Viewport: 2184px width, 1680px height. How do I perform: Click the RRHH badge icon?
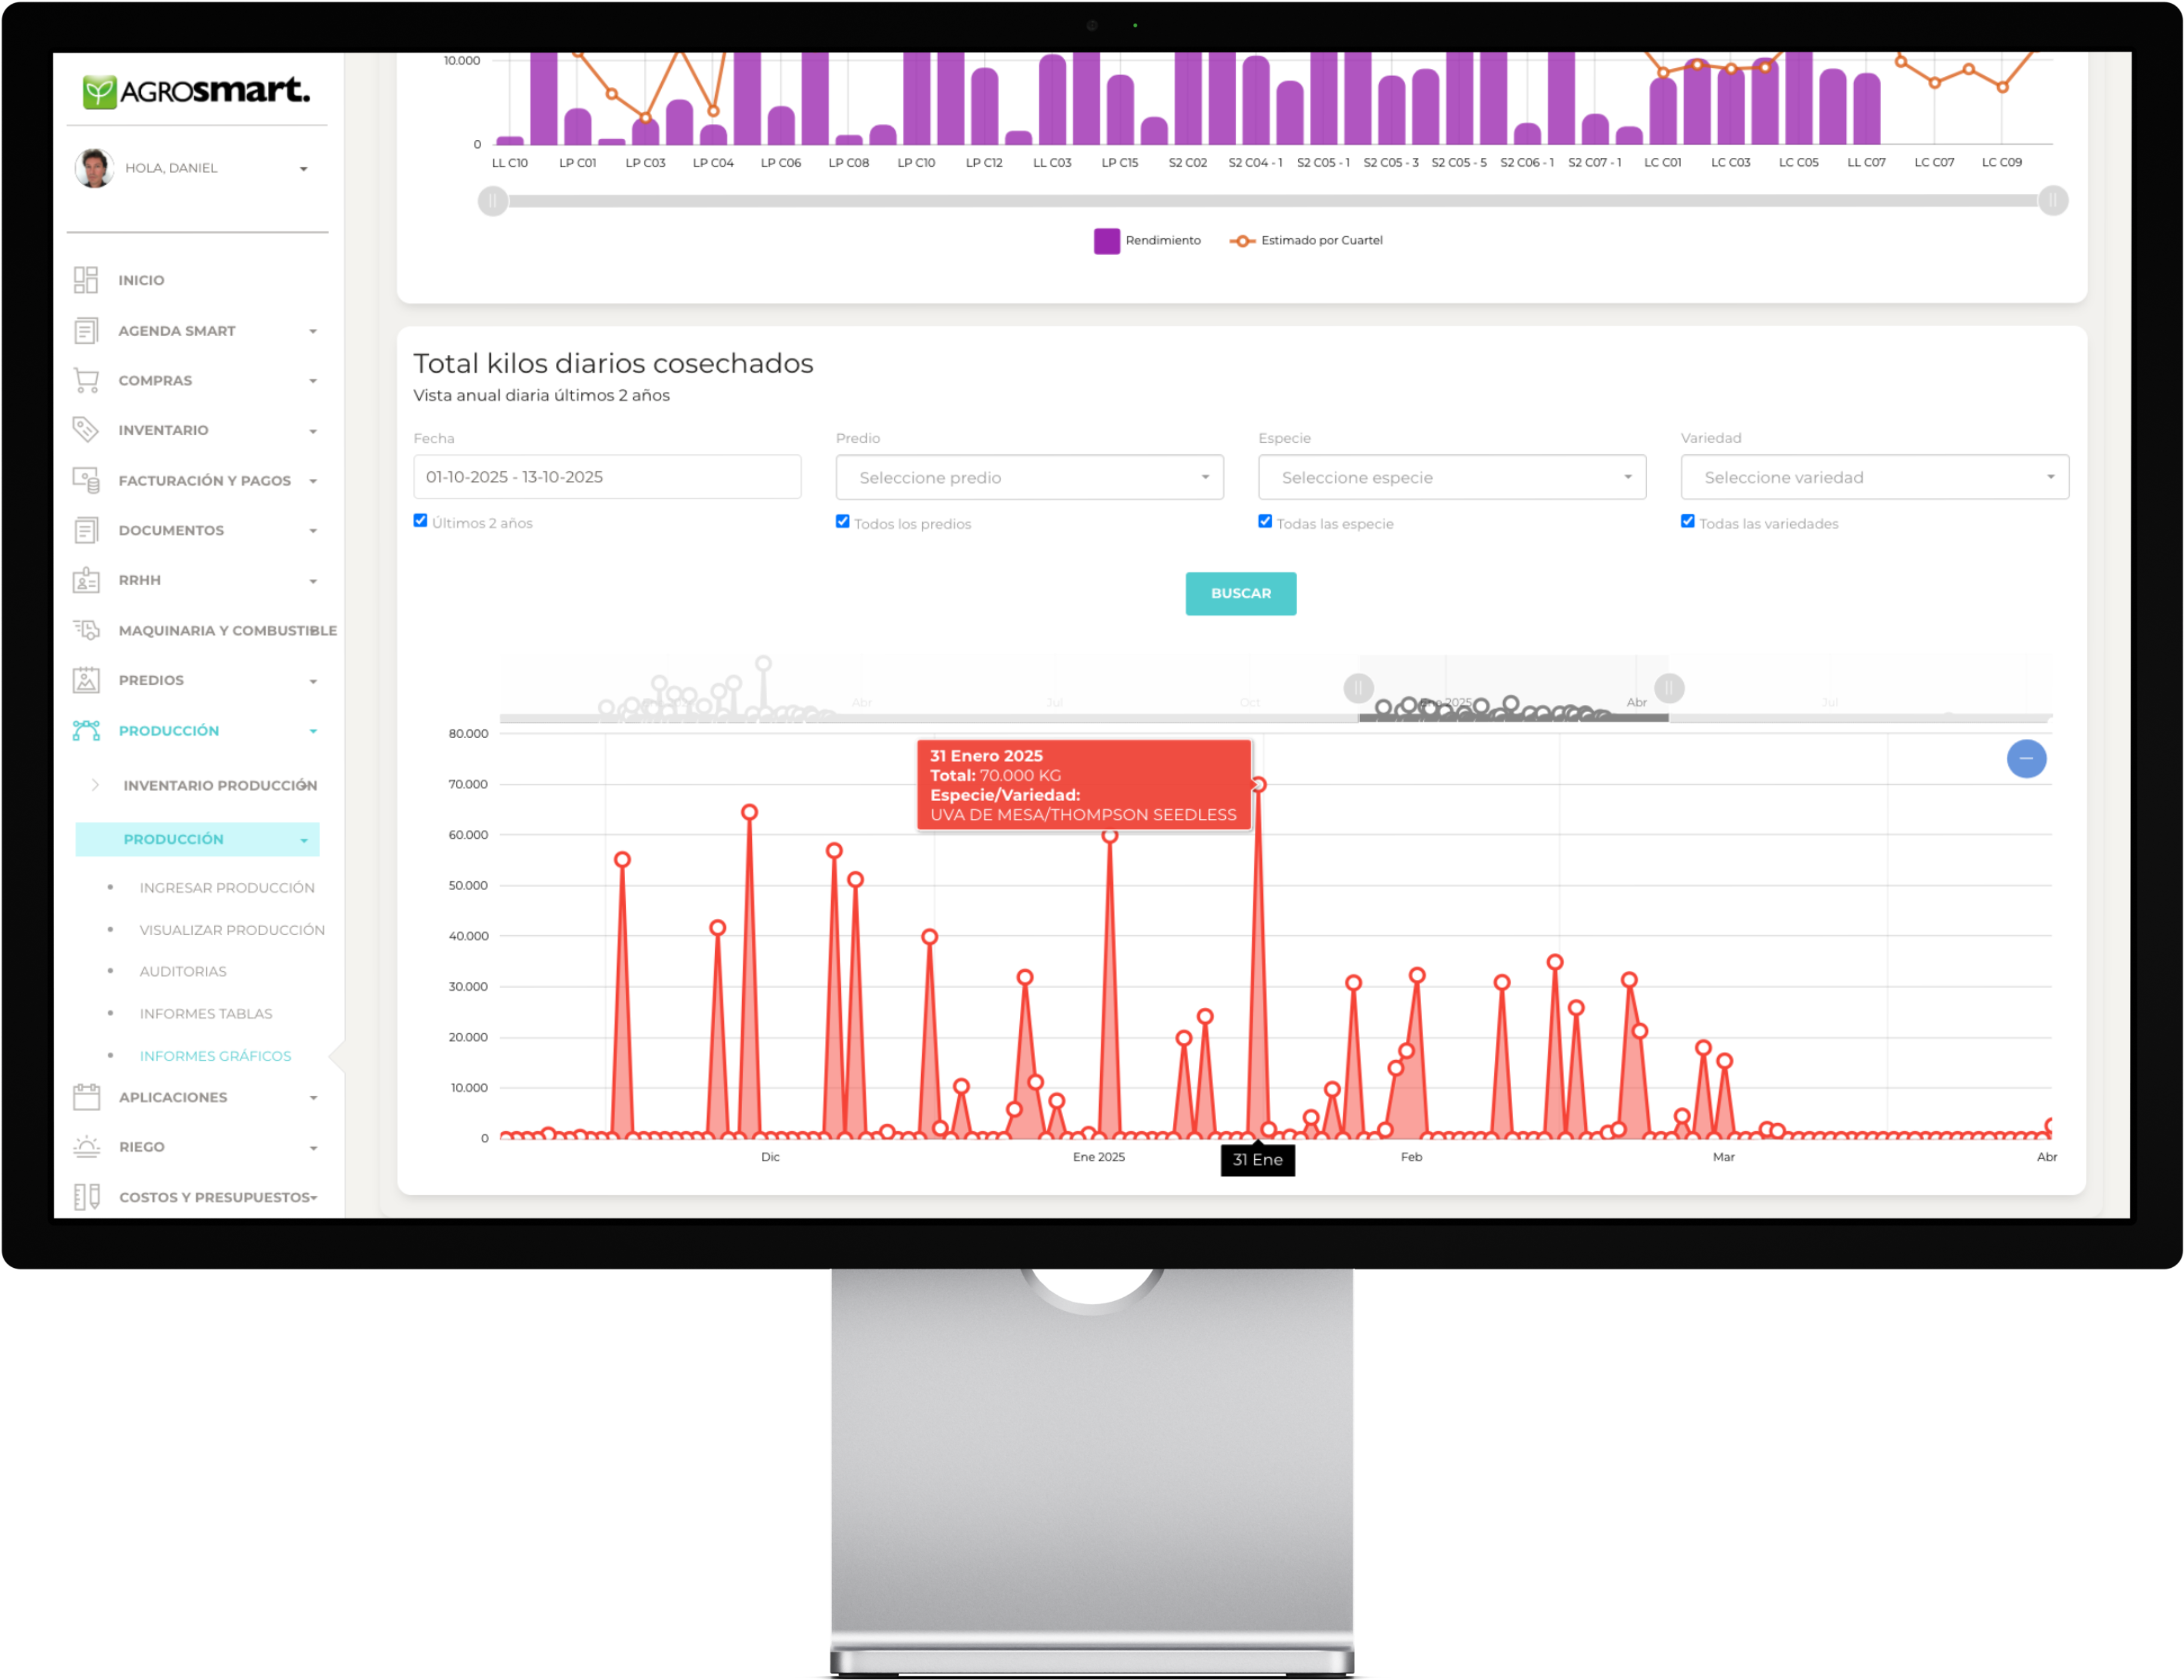[86, 580]
